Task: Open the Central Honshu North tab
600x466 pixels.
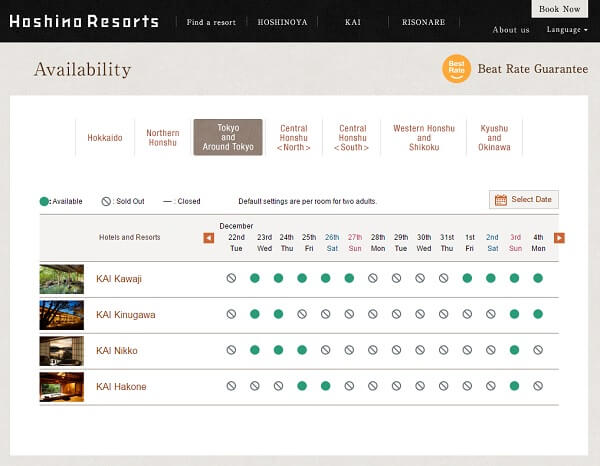Action: pos(293,138)
